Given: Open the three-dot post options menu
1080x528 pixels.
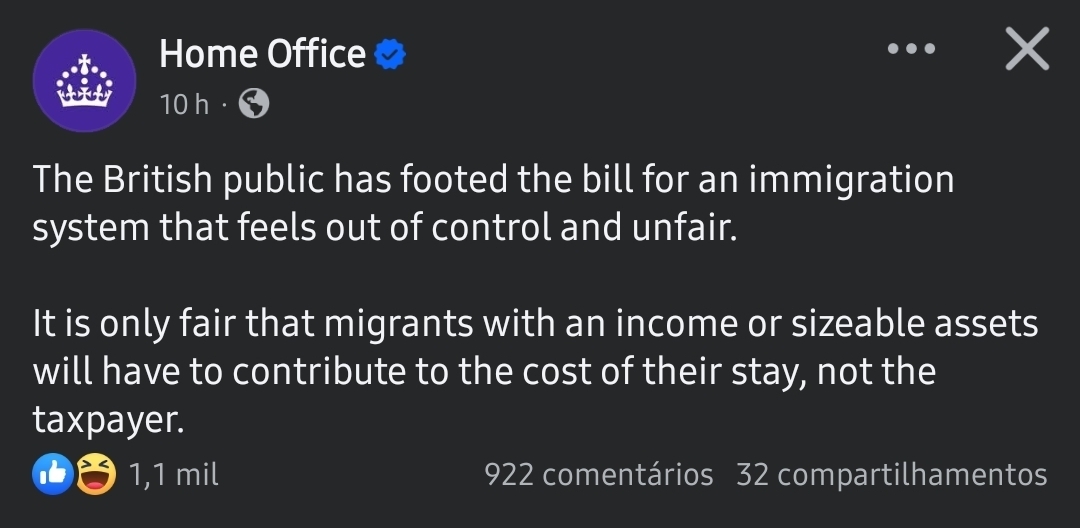Looking at the screenshot, I should click(x=911, y=48).
